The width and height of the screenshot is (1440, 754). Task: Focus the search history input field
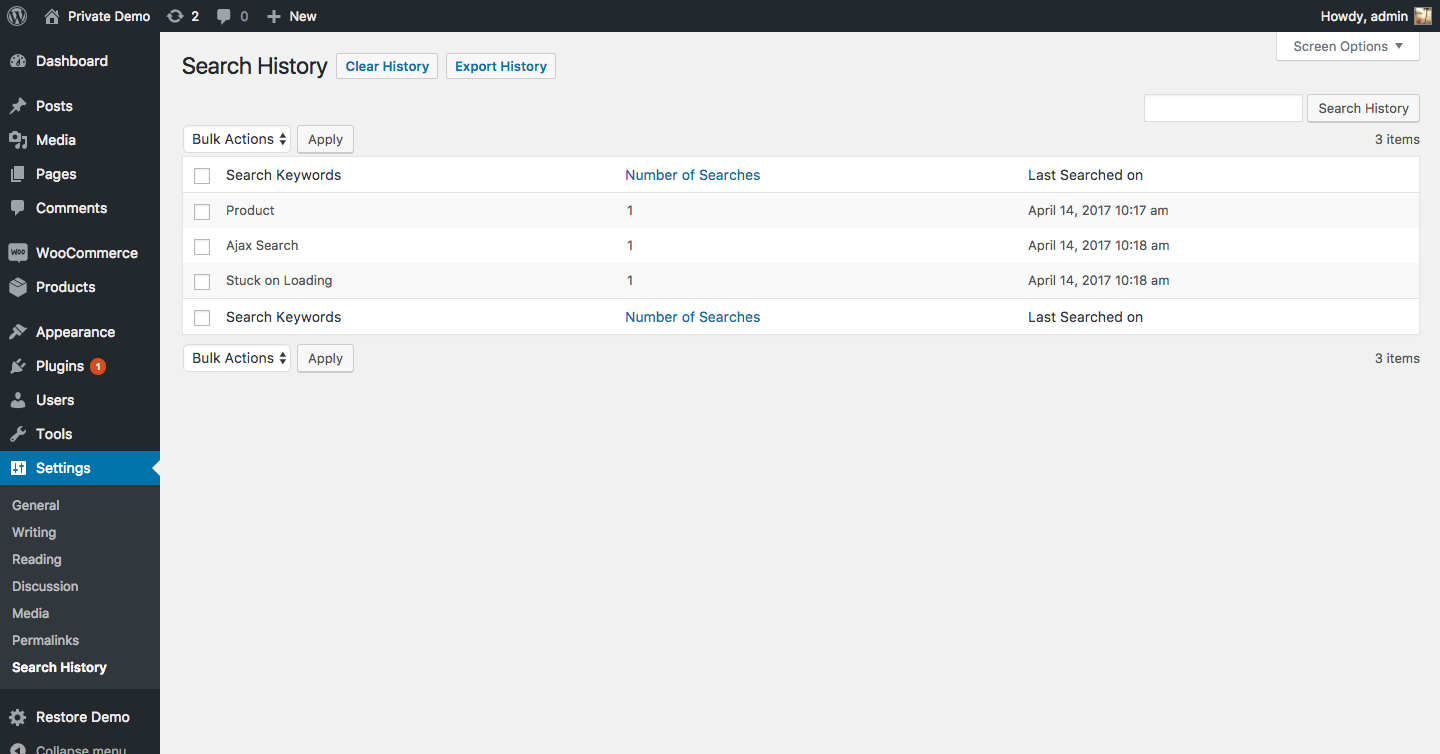coord(1223,108)
